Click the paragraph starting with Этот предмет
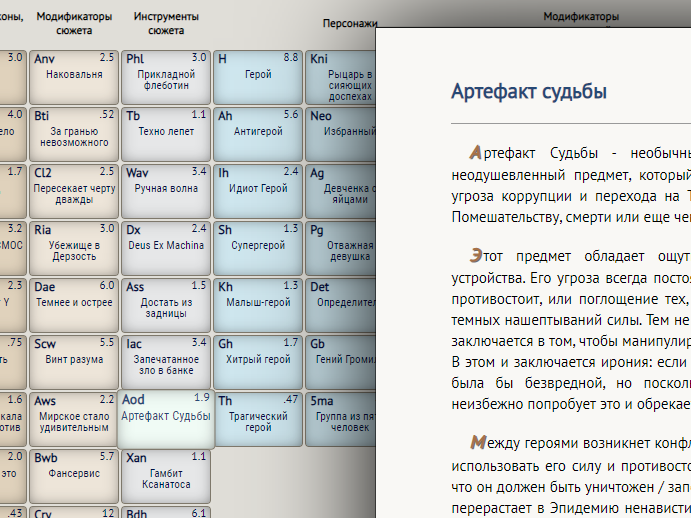Screen dimensions: 691x518 [x=571, y=330]
